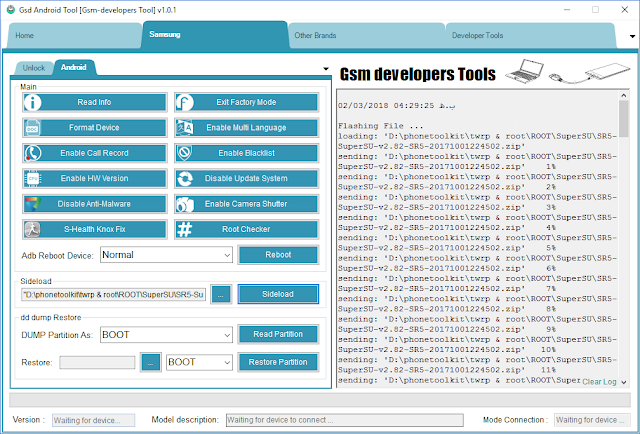The width and height of the screenshot is (640, 434).
Task: Click the F icon on Exit Factory Mode
Action: 184,102
